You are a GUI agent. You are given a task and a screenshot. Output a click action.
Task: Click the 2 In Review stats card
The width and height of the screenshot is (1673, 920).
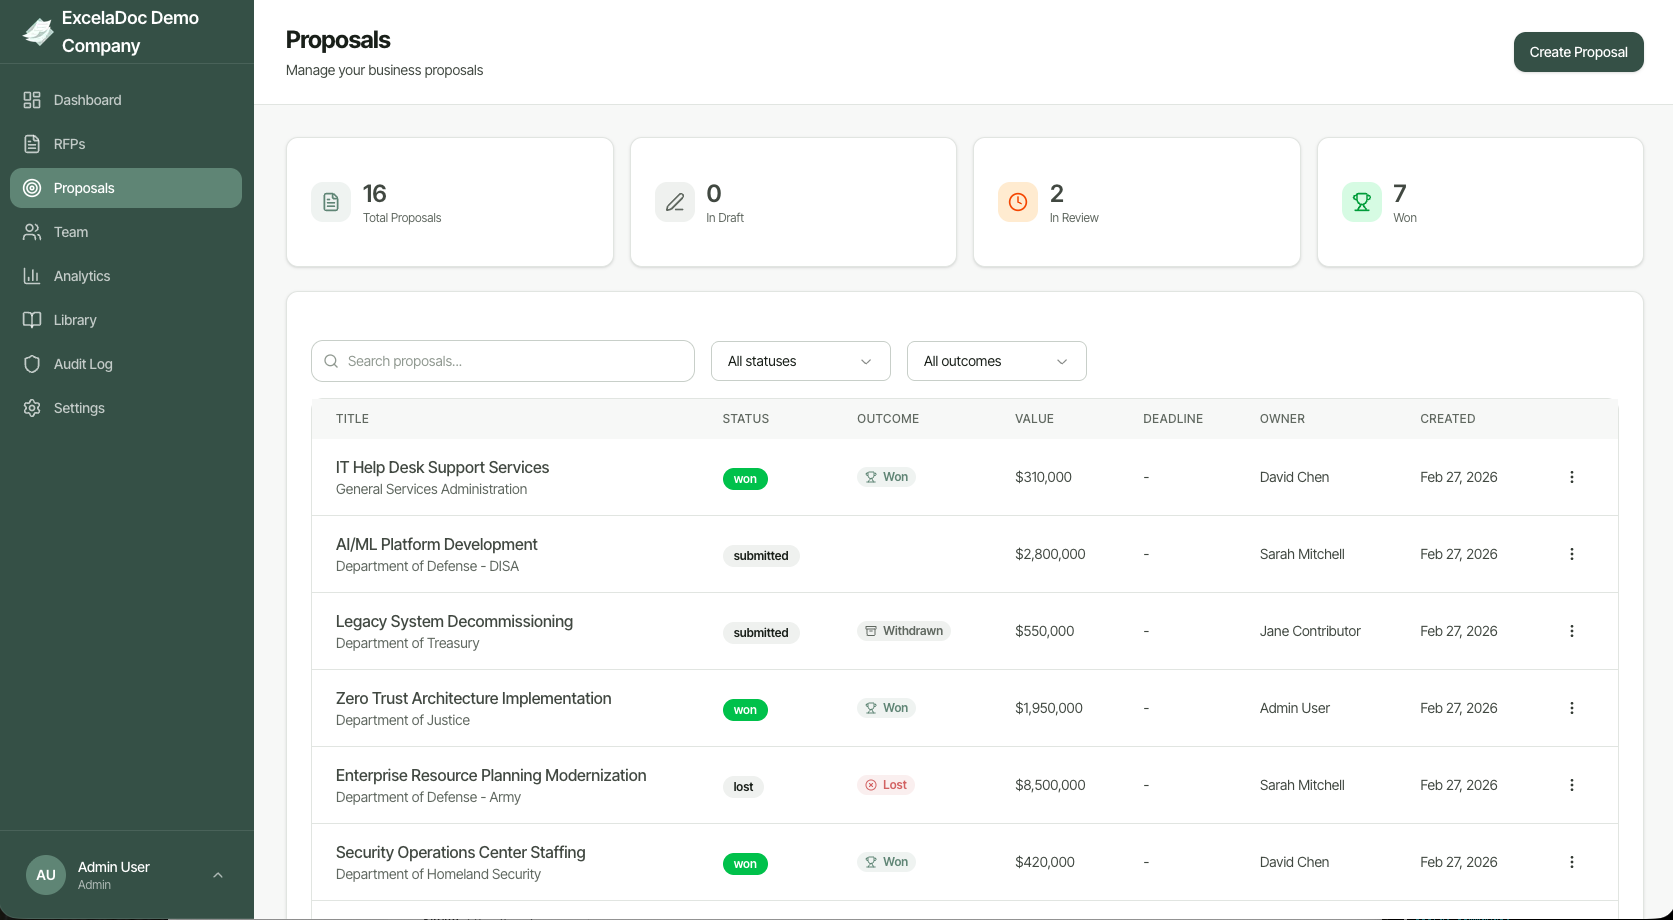coord(1137,202)
